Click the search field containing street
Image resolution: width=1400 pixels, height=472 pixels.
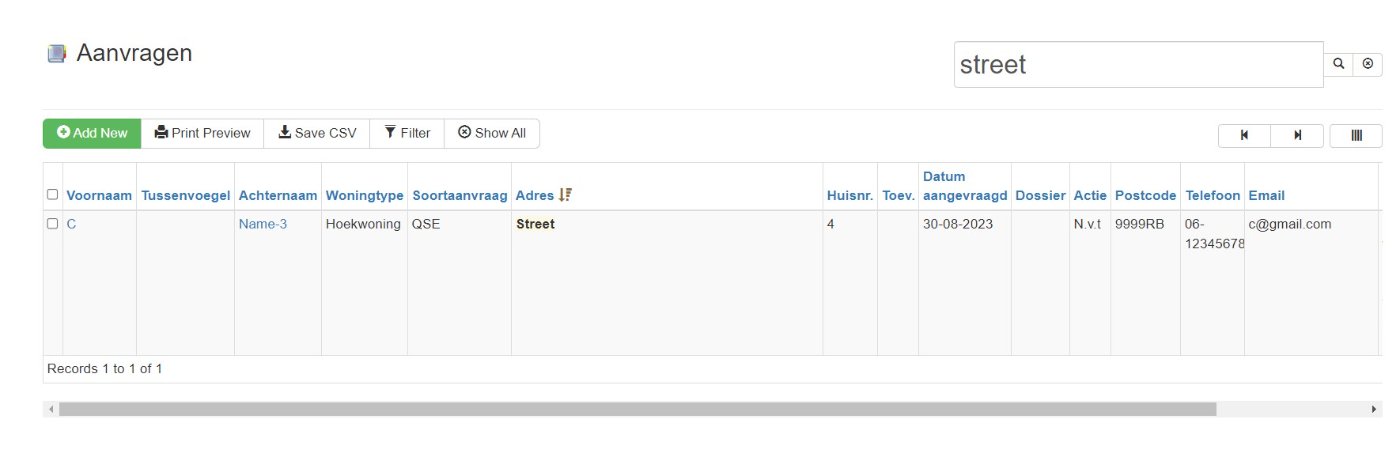[1138, 64]
